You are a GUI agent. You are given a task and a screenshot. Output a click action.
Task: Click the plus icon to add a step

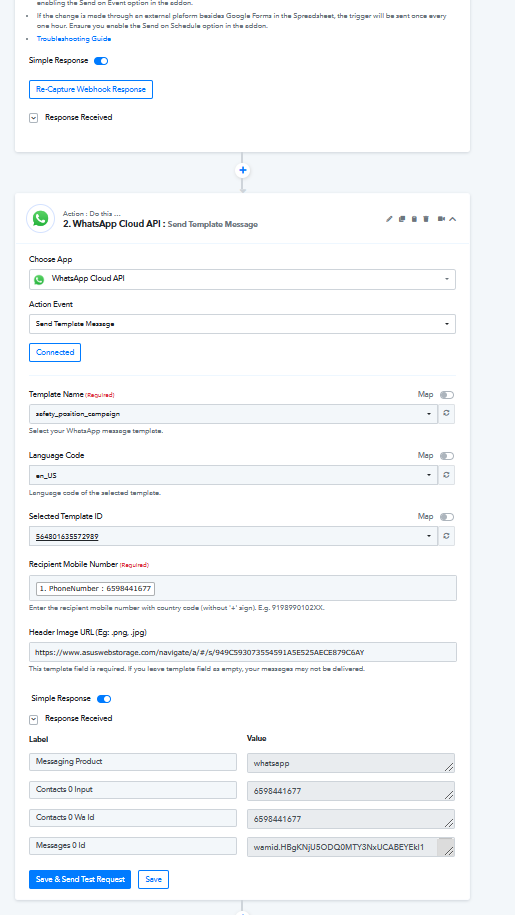(243, 170)
